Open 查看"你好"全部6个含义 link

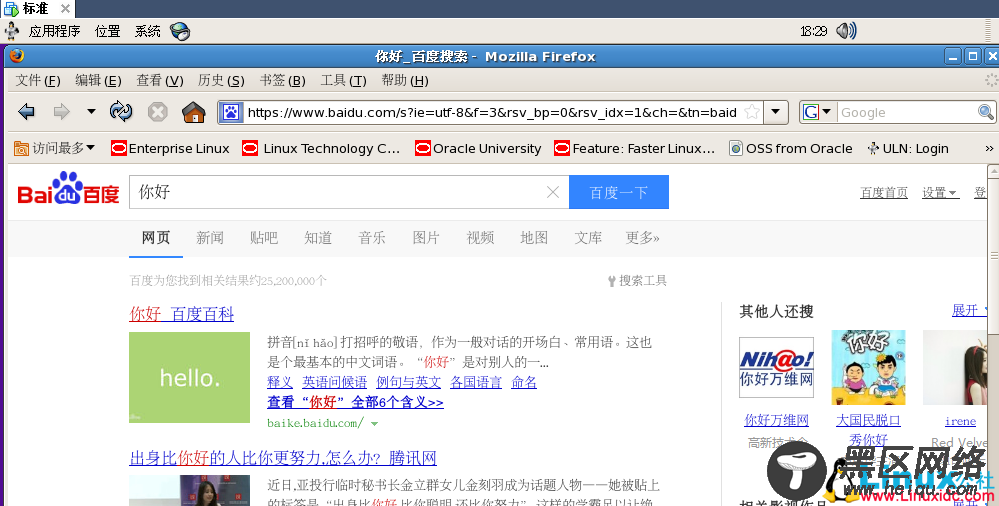click(x=356, y=402)
